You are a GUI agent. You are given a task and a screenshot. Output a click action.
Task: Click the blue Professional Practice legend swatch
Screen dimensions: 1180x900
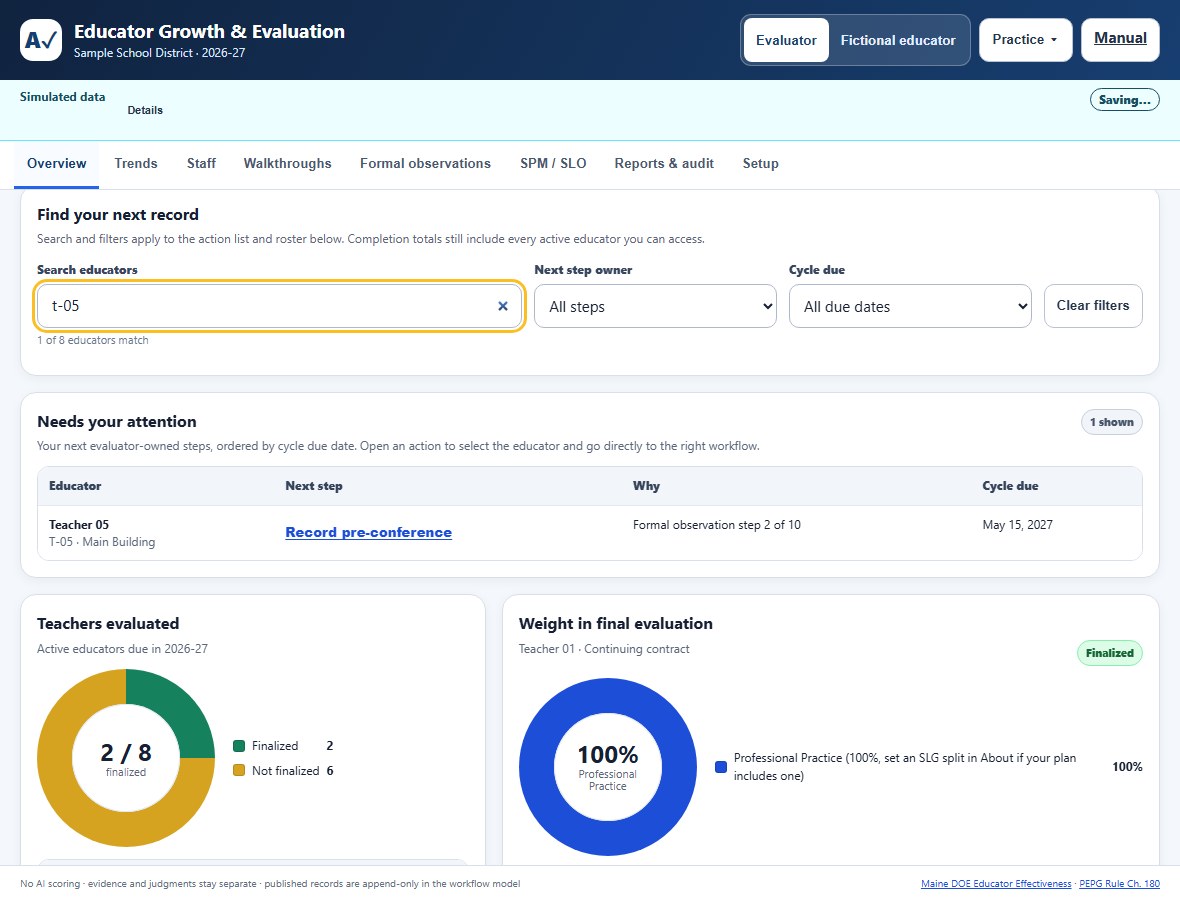(720, 767)
